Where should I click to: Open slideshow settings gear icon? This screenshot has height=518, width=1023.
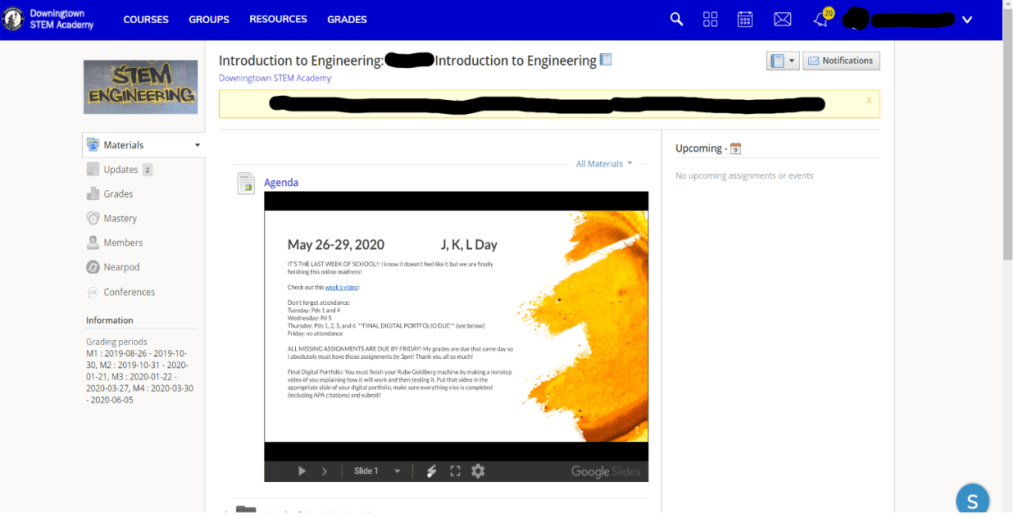tap(478, 471)
